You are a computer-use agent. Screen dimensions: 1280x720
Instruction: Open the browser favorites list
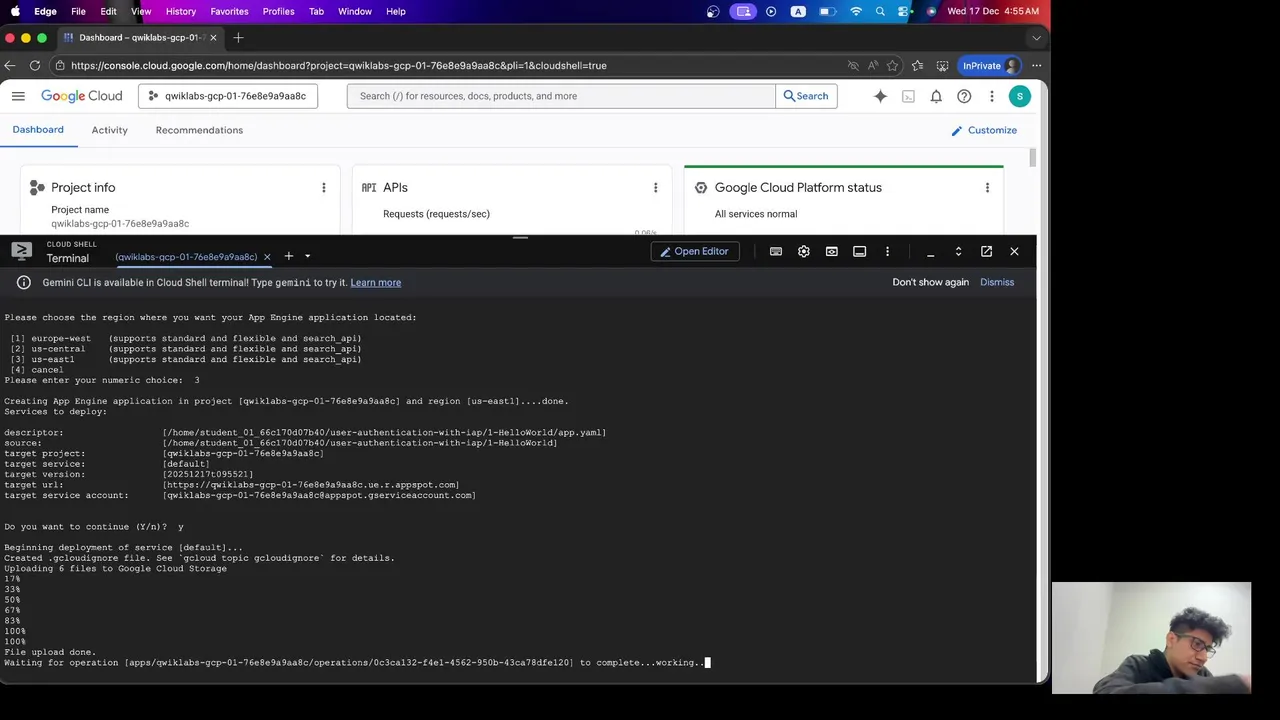[917, 65]
